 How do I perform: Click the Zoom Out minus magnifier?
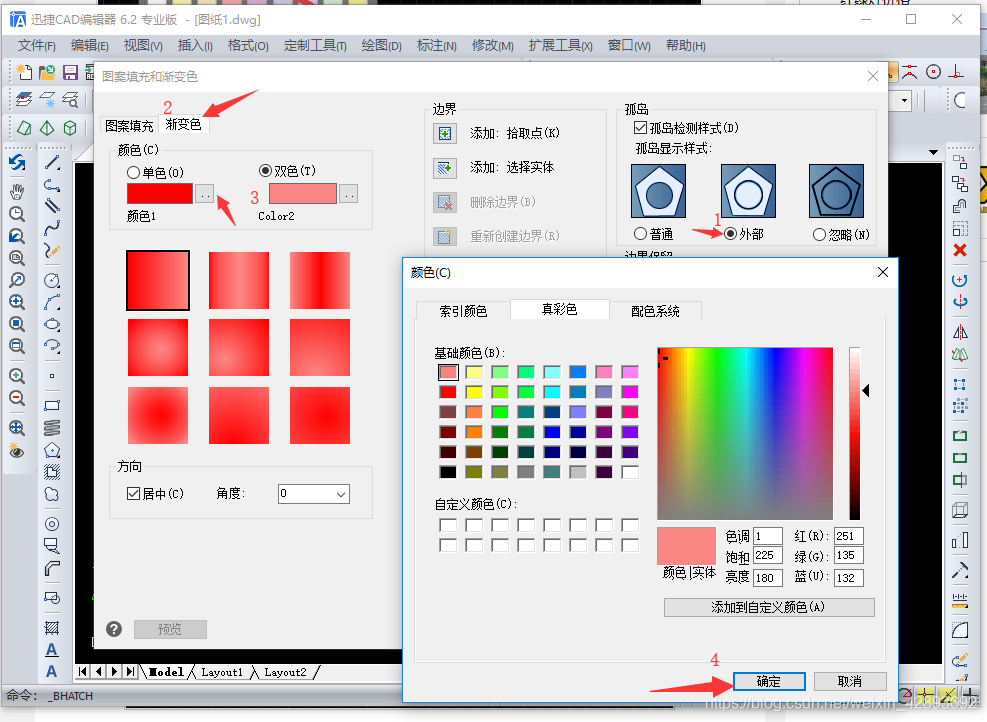pos(17,398)
